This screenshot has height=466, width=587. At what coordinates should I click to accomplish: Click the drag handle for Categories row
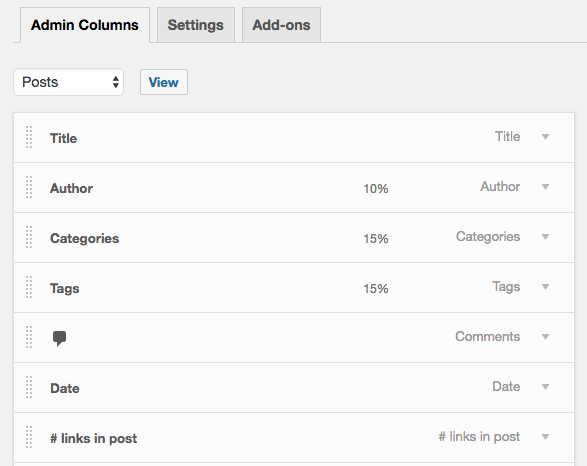[x=29, y=237]
